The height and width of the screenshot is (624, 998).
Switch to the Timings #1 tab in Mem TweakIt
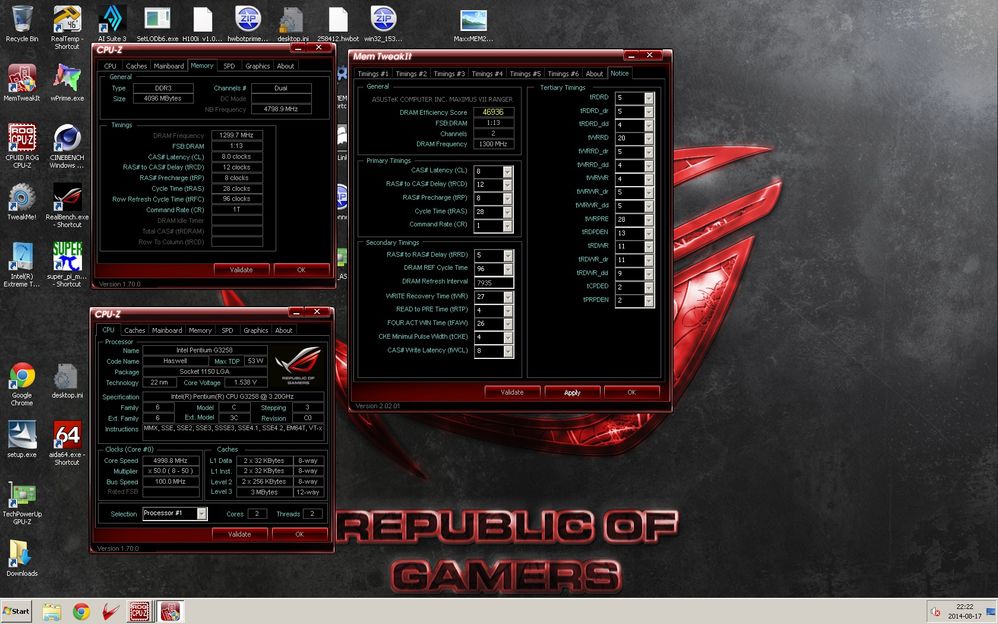point(373,74)
